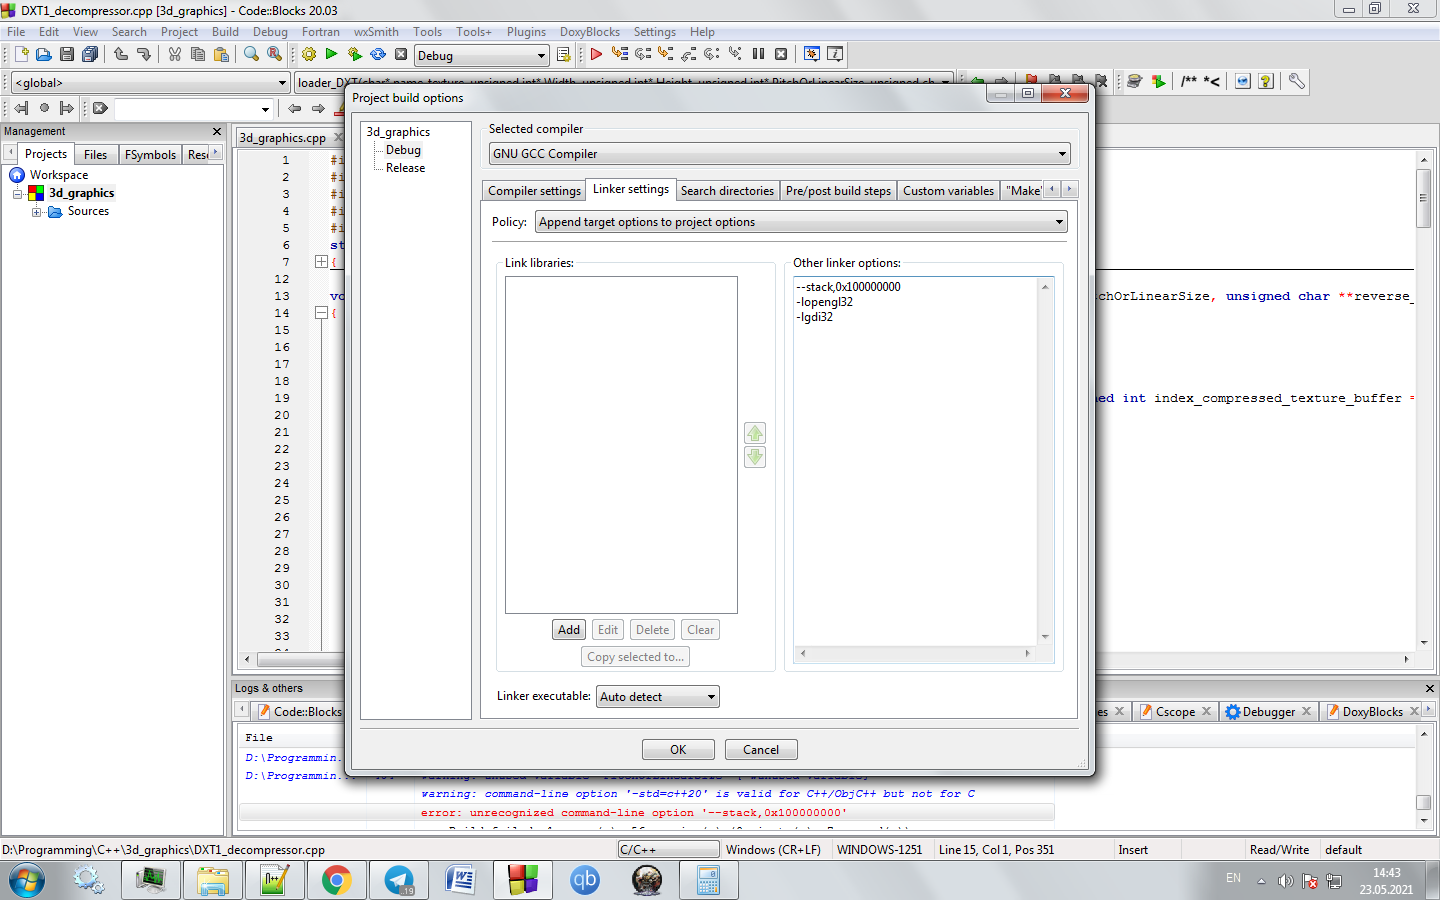Click the Build gear icon
This screenshot has height=900, width=1440.
click(308, 55)
